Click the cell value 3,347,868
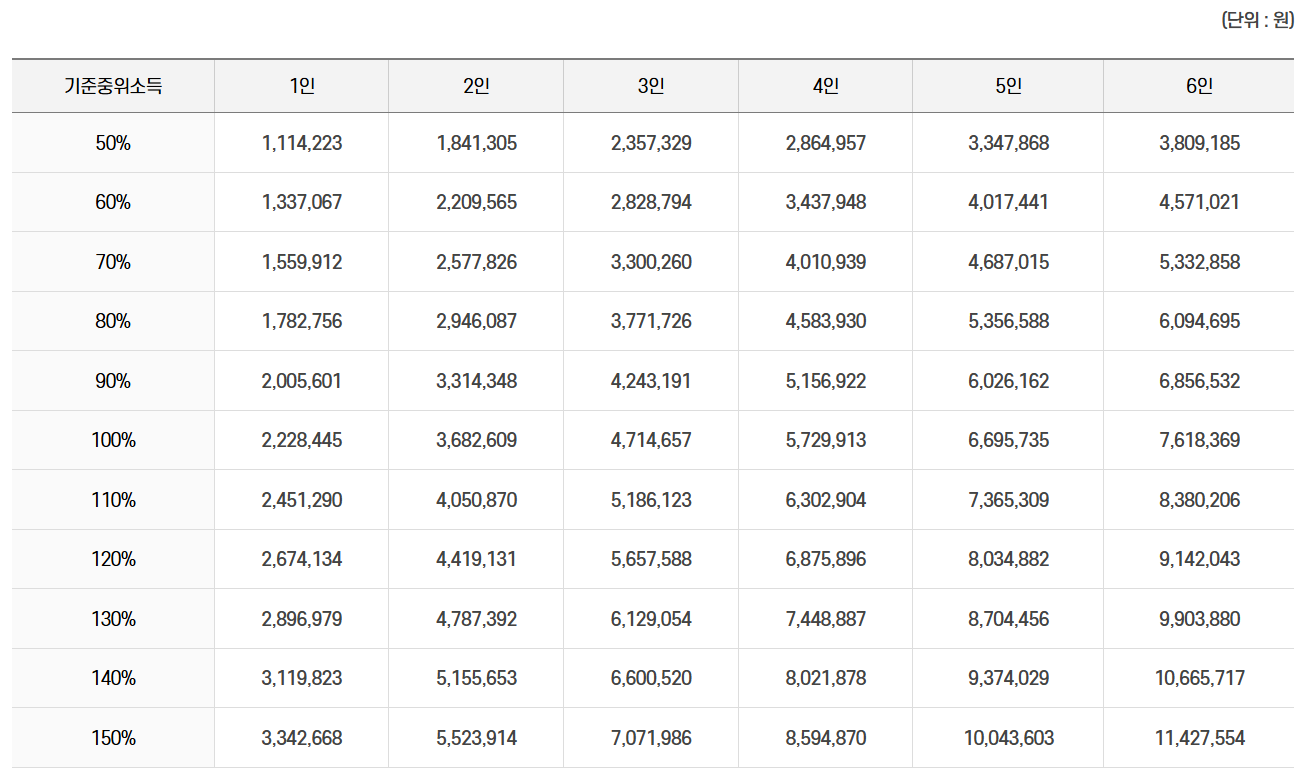Screen dimensions: 1309x779 (x=1008, y=143)
